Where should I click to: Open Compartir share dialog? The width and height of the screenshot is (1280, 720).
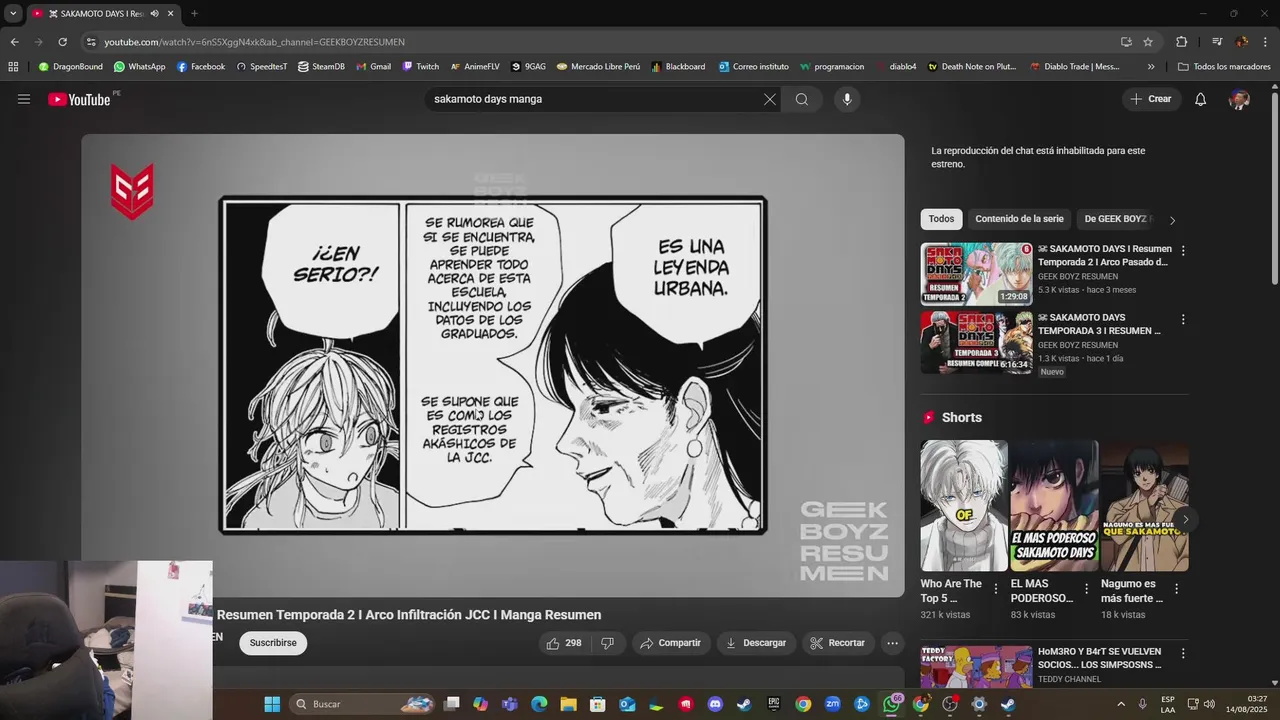[671, 643]
